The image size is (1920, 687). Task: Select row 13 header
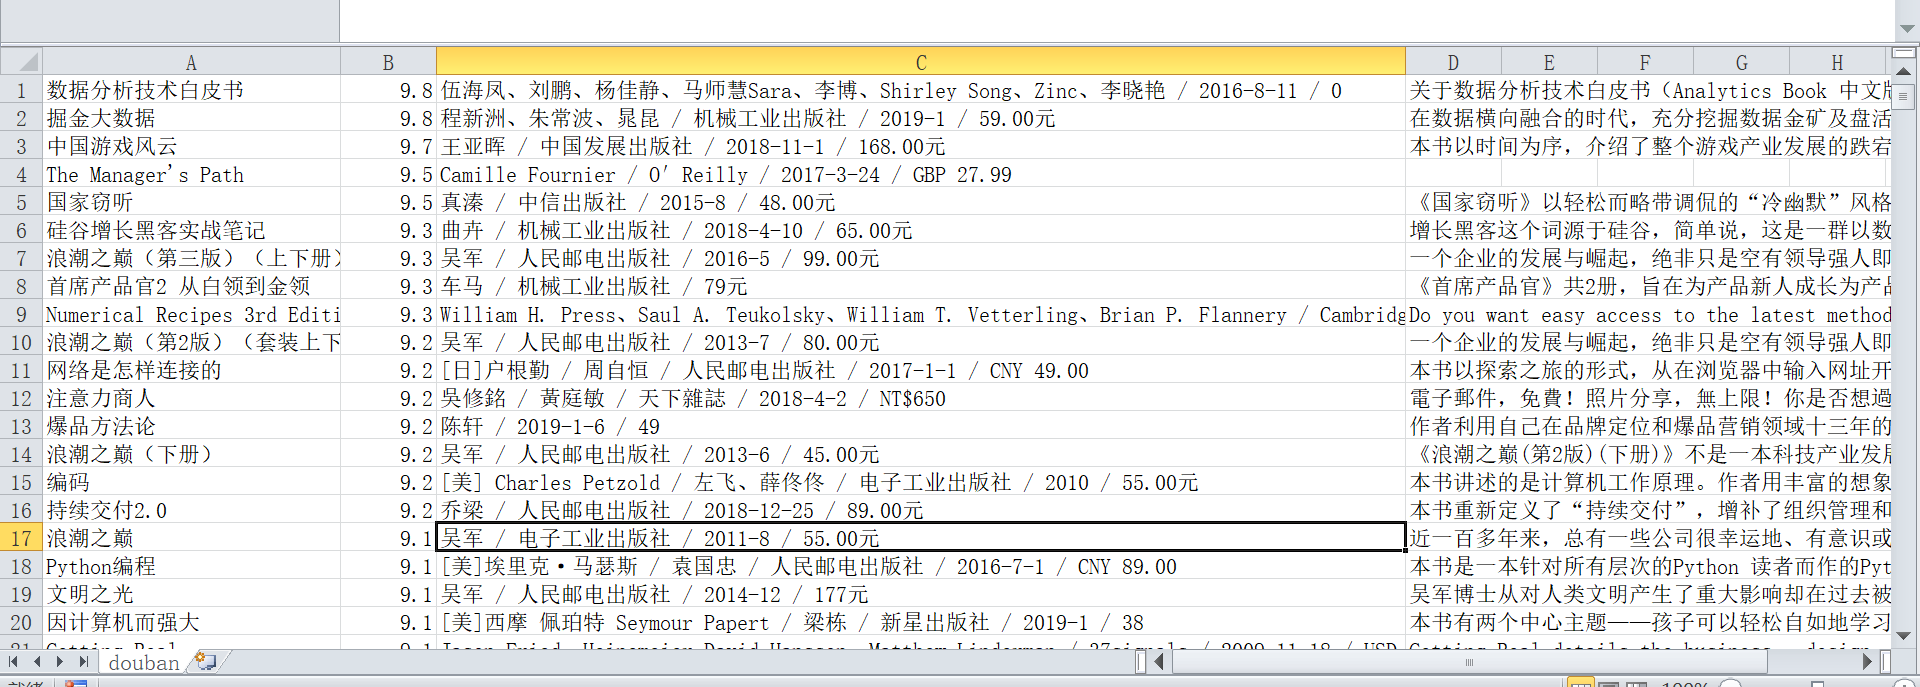point(21,426)
